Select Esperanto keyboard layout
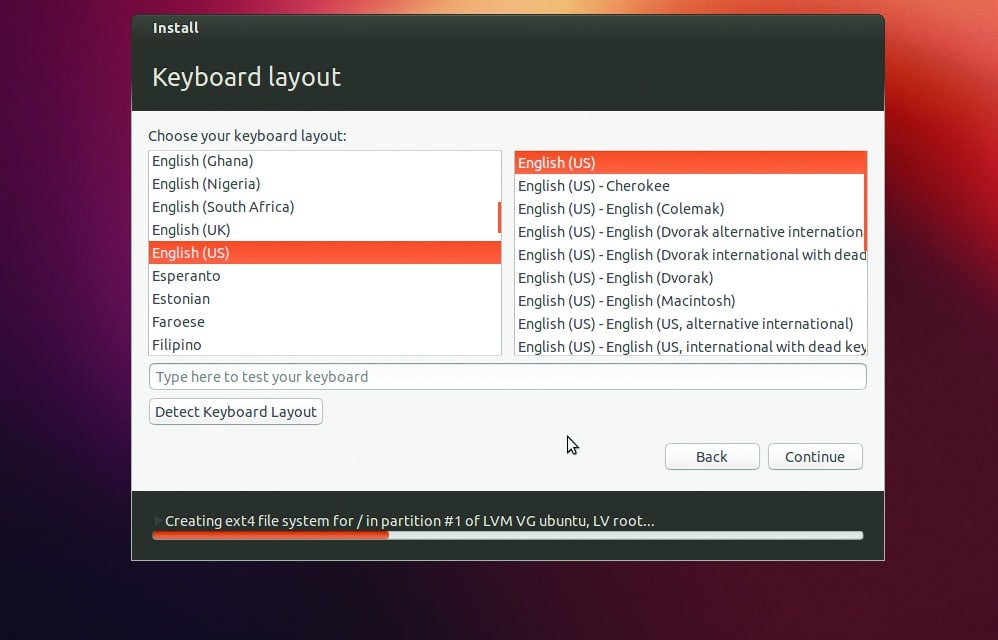The width and height of the screenshot is (998, 640). (186, 276)
